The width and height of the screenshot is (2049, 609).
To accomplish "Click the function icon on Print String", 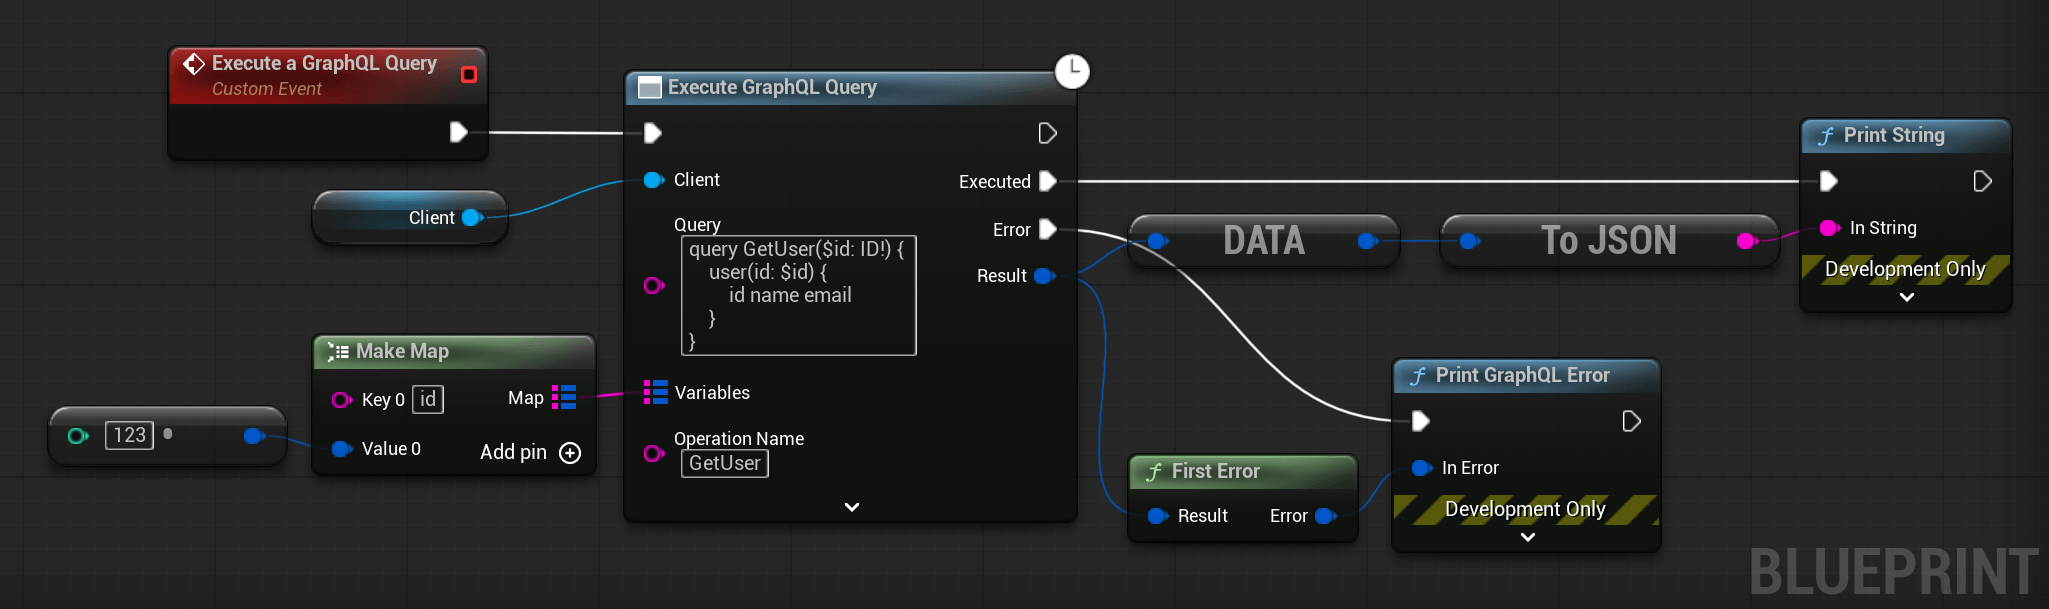I will 1826,136.
